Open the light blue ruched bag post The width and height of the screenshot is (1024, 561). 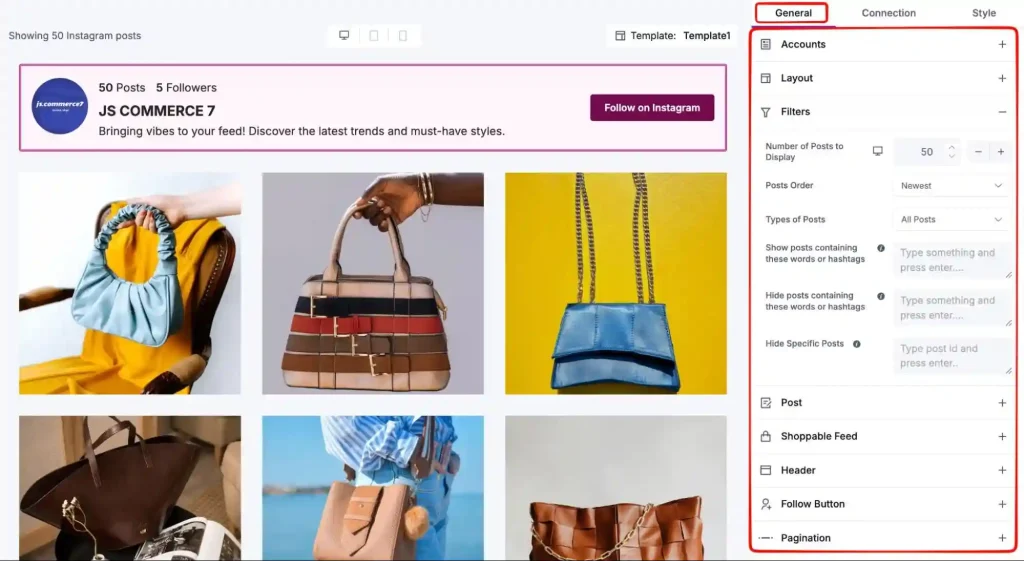[130, 283]
